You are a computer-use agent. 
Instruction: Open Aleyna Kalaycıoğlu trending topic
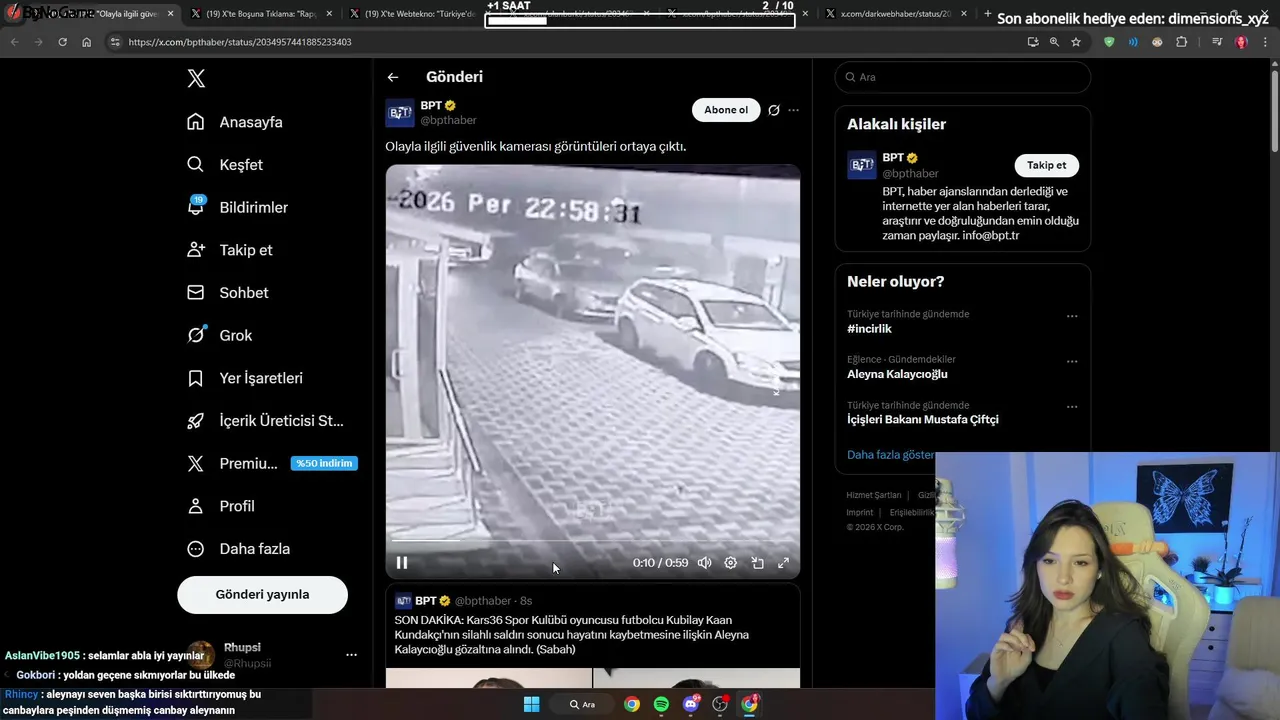897,374
